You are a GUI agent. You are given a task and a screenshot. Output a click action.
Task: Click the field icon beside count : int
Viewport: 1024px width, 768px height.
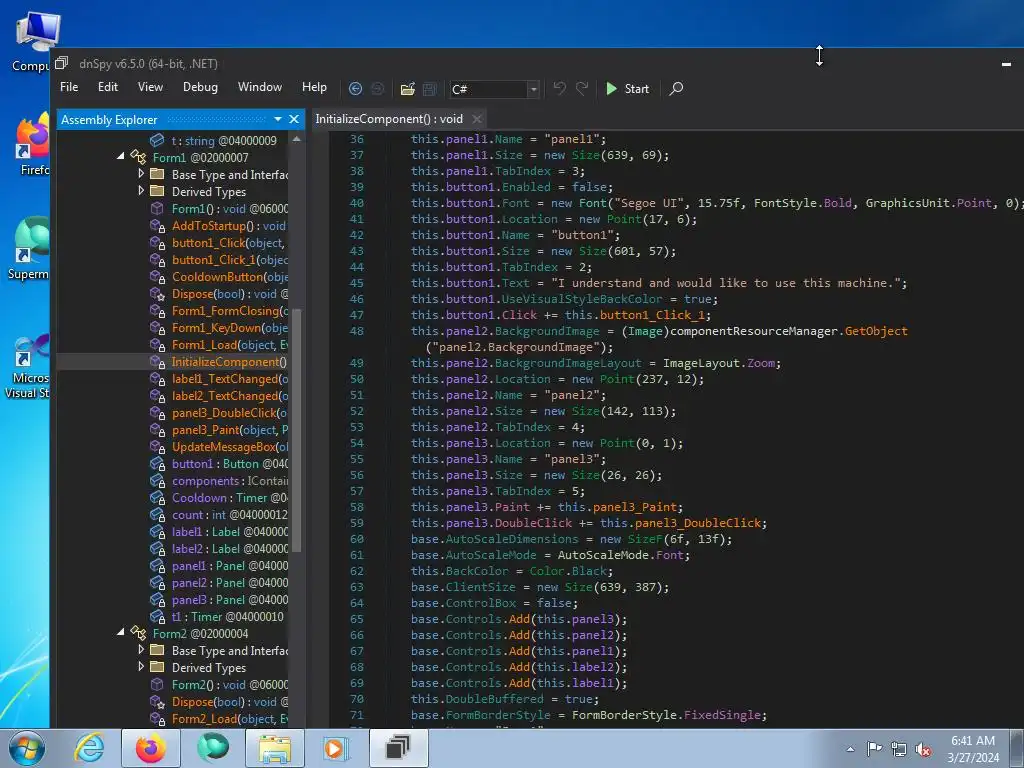[157, 515]
